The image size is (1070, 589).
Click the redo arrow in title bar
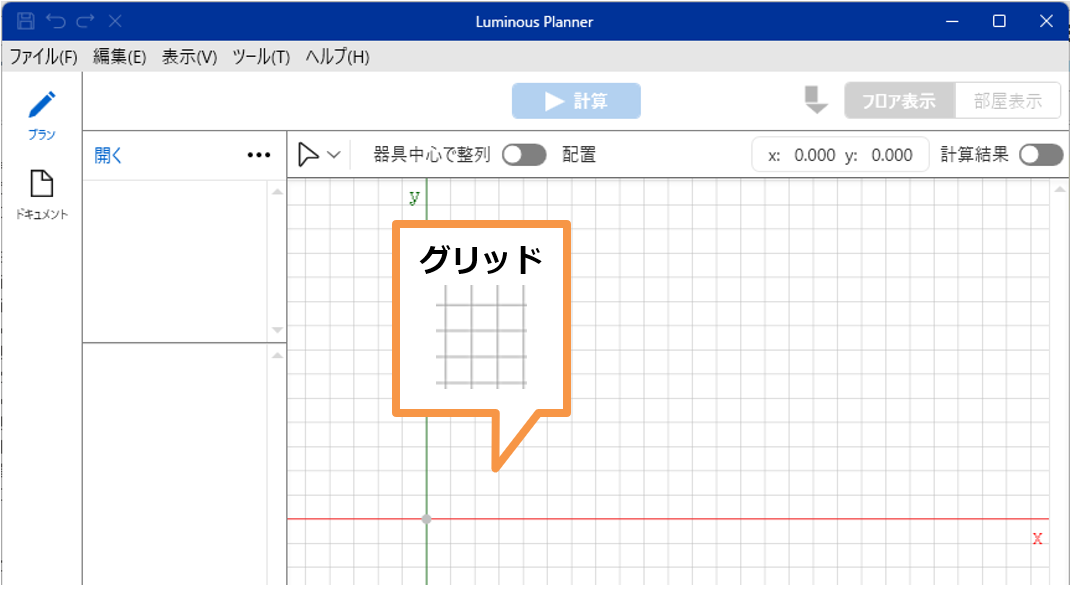84,21
